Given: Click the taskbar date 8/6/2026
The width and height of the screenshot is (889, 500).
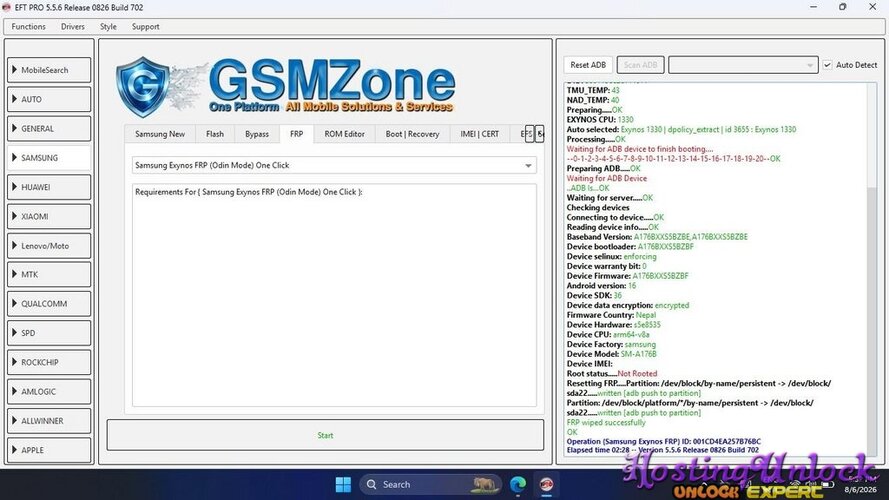Looking at the screenshot, I should tap(860, 490).
